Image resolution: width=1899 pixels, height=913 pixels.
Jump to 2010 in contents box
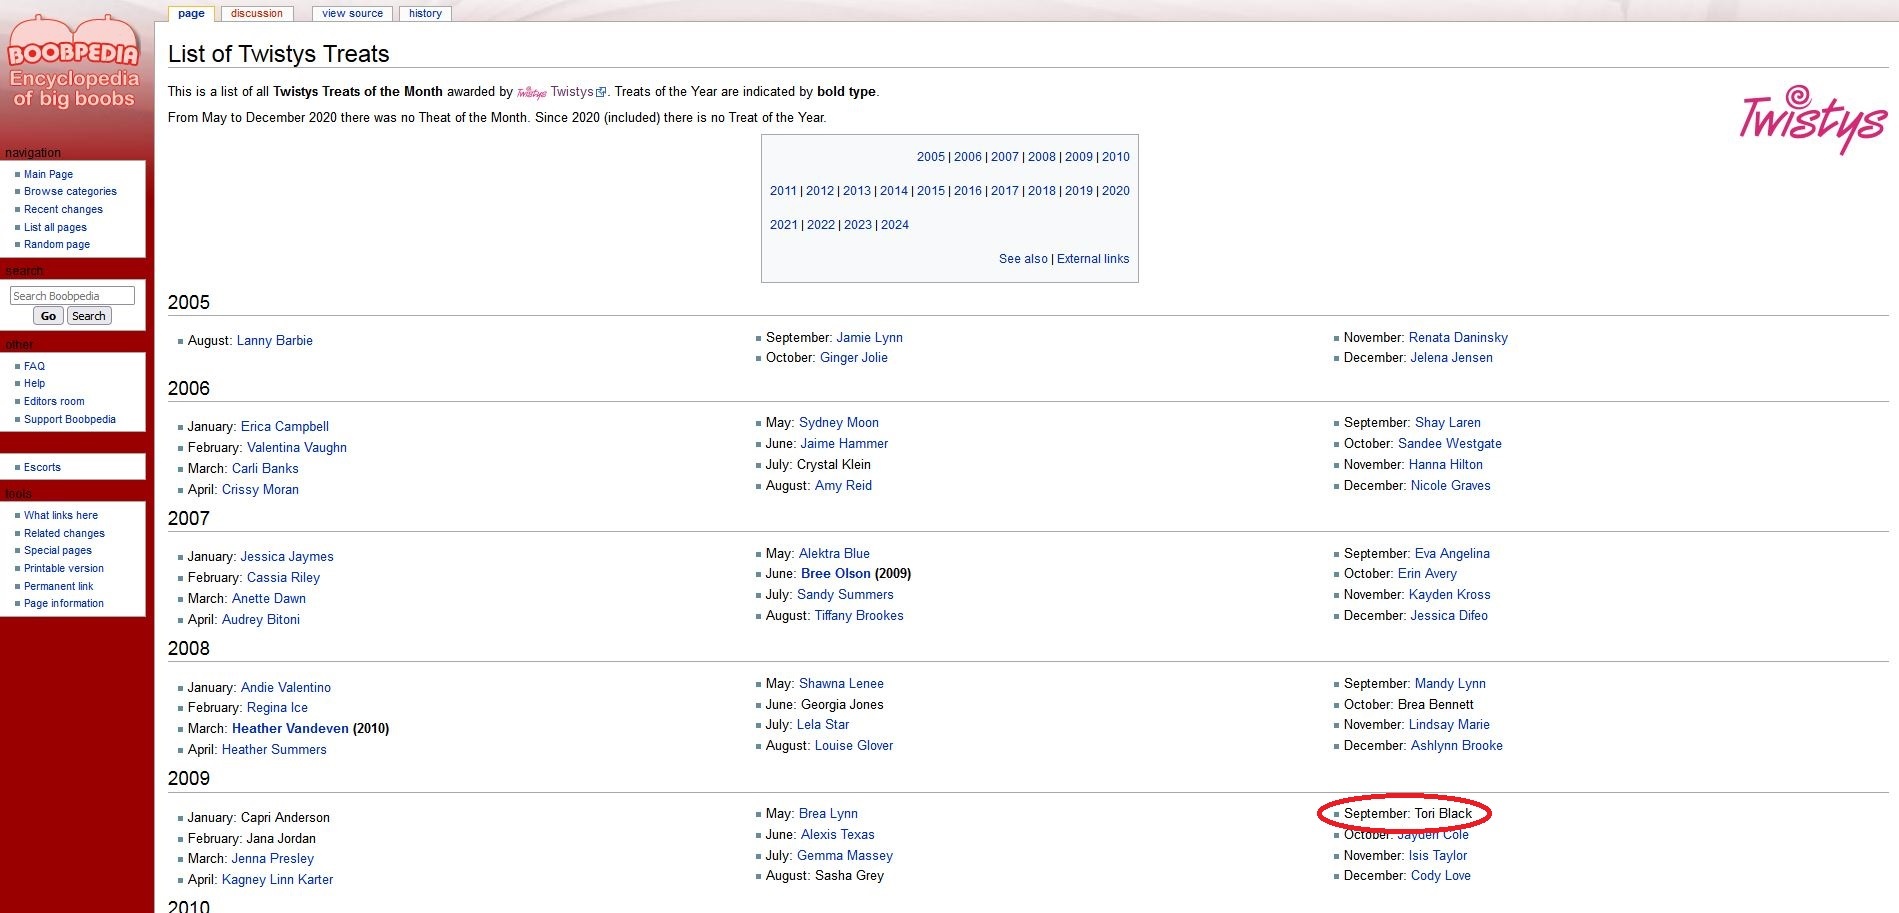(1116, 157)
